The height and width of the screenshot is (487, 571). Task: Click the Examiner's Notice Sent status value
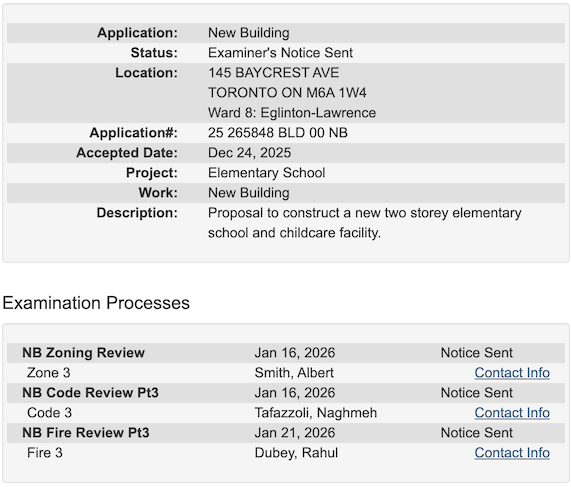(x=280, y=52)
